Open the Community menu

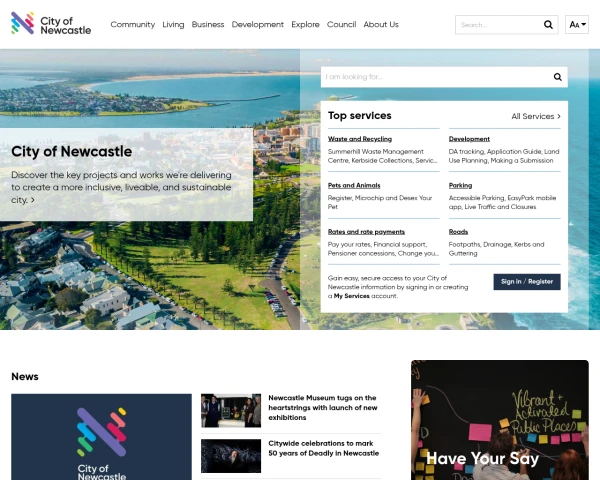point(132,24)
